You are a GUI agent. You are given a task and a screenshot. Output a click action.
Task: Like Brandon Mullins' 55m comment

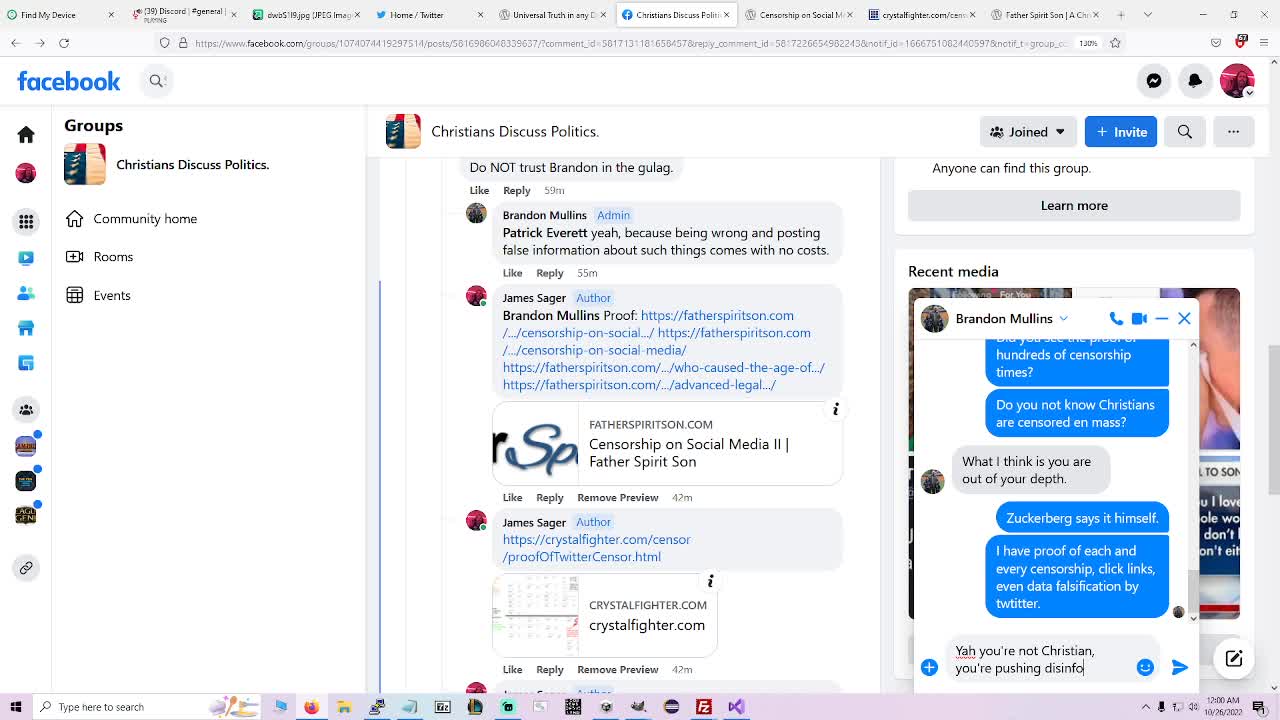click(x=512, y=273)
